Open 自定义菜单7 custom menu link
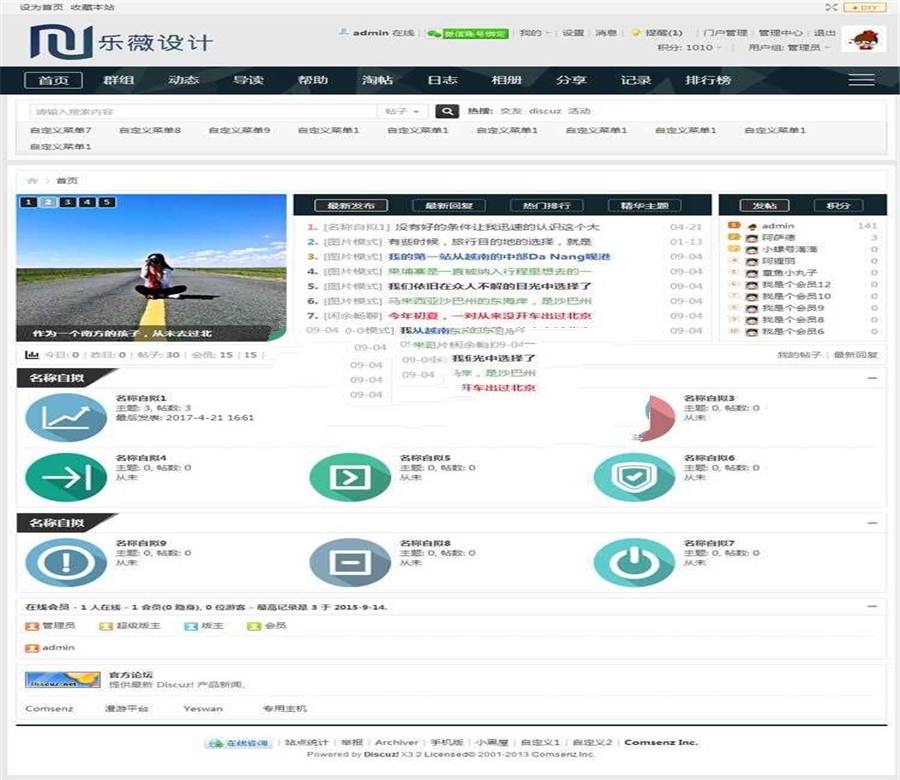The height and width of the screenshot is (780, 900). tap(60, 130)
